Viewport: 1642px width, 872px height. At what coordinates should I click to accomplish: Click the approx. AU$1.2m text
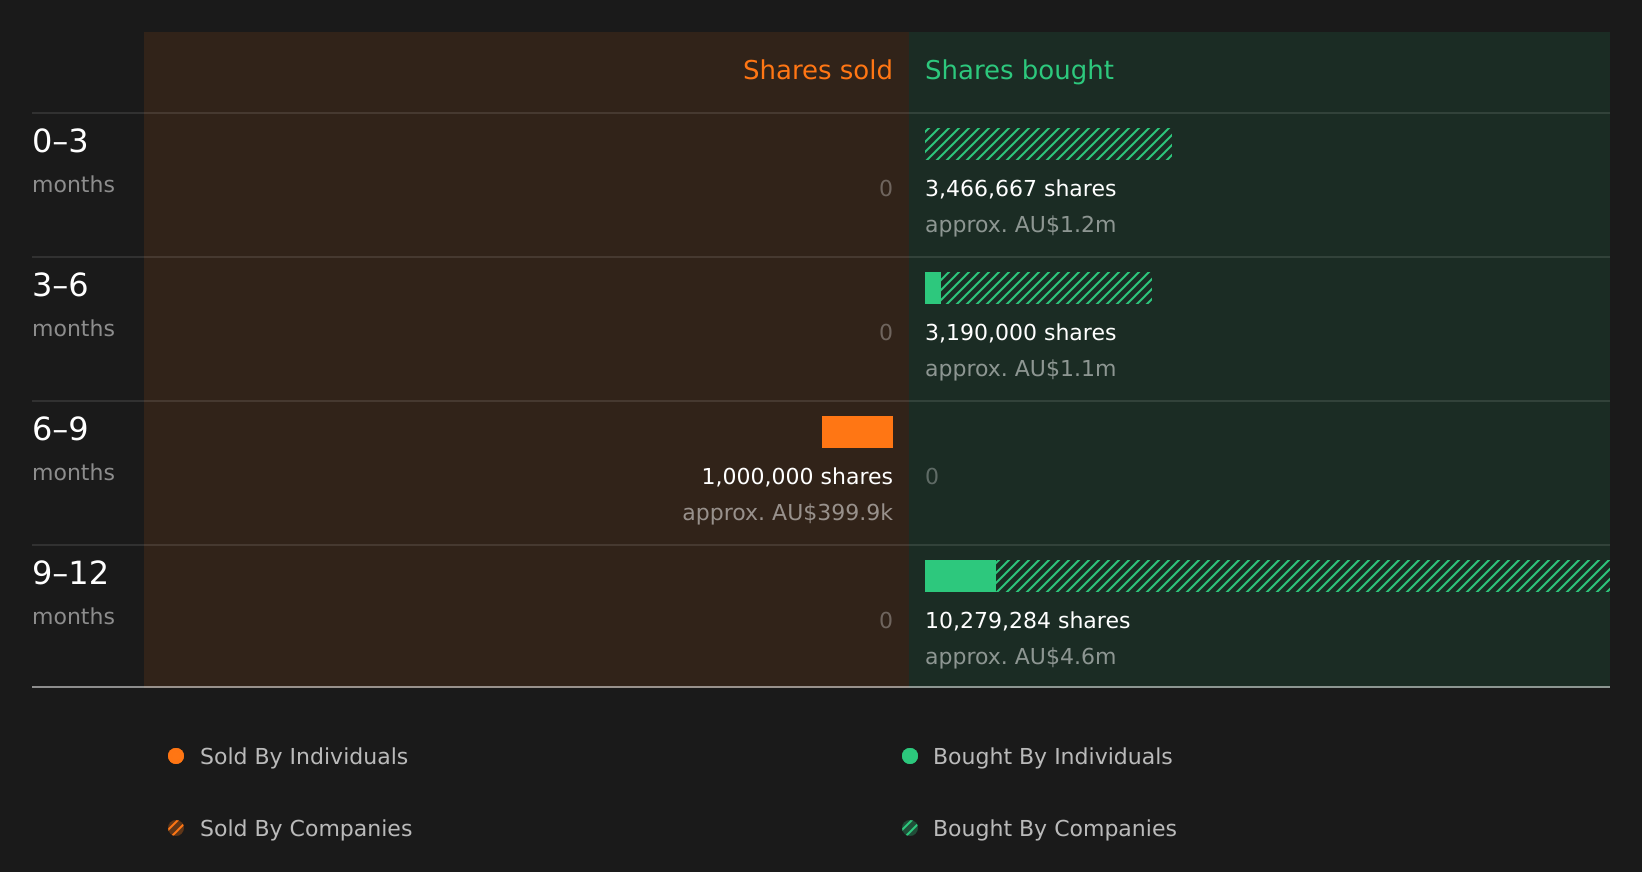[1020, 225]
